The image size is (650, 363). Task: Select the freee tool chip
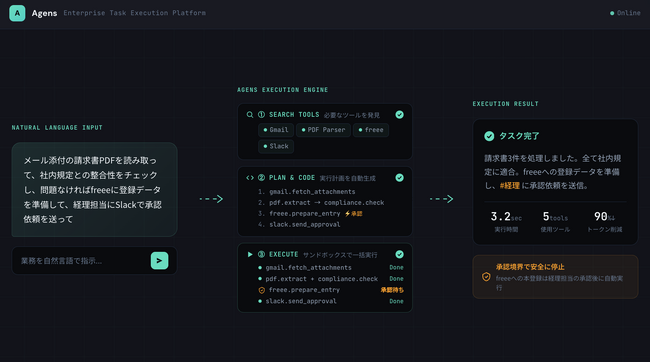pyautogui.click(x=371, y=130)
